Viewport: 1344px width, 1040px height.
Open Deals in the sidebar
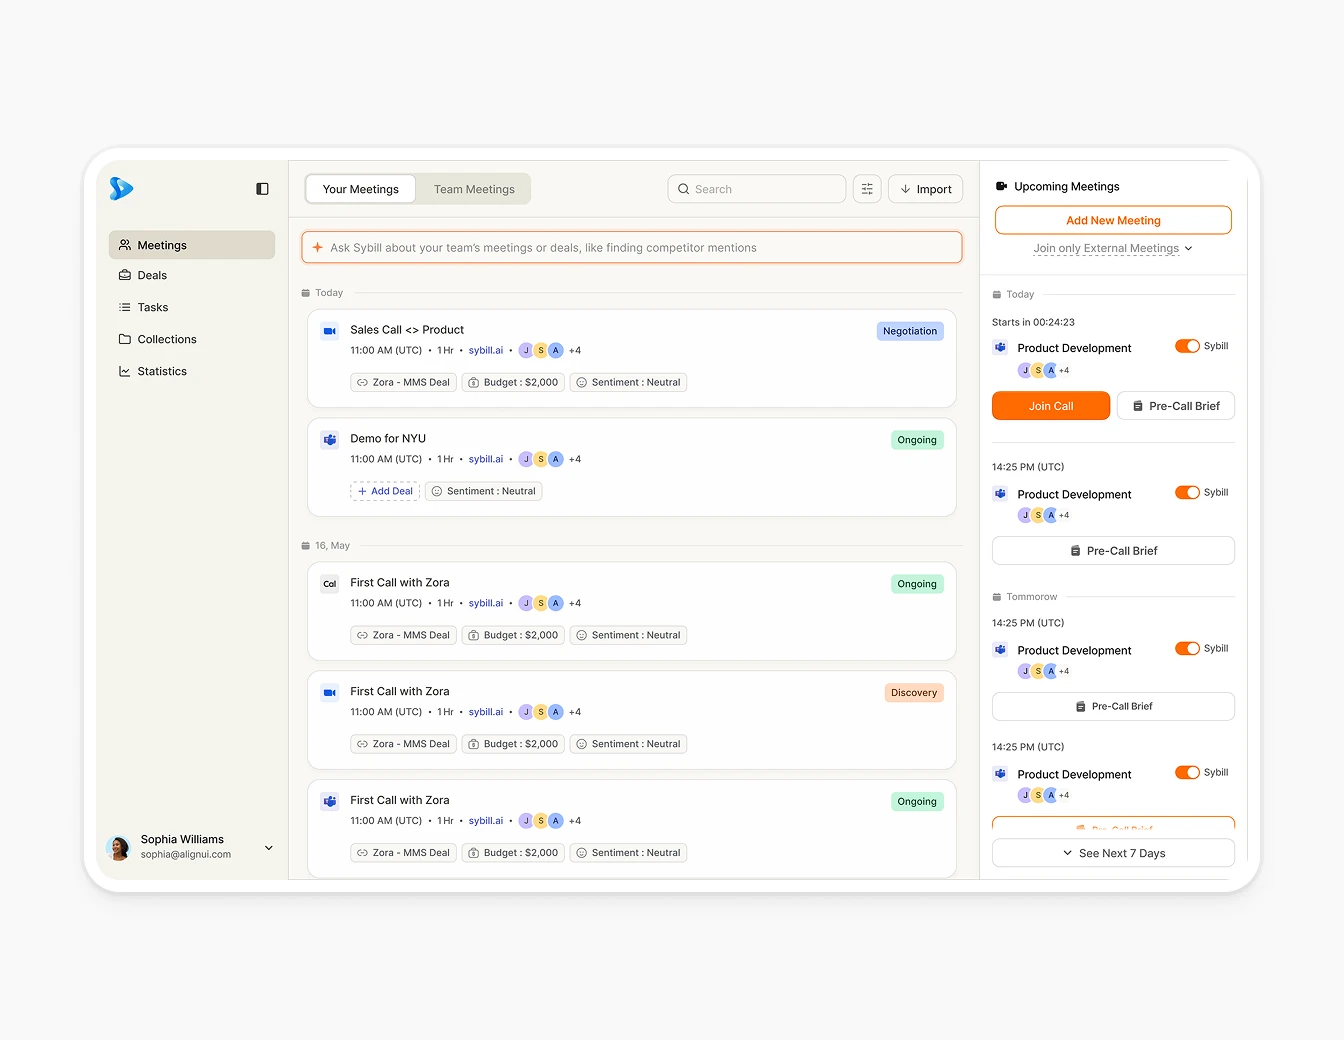pyautogui.click(x=152, y=275)
